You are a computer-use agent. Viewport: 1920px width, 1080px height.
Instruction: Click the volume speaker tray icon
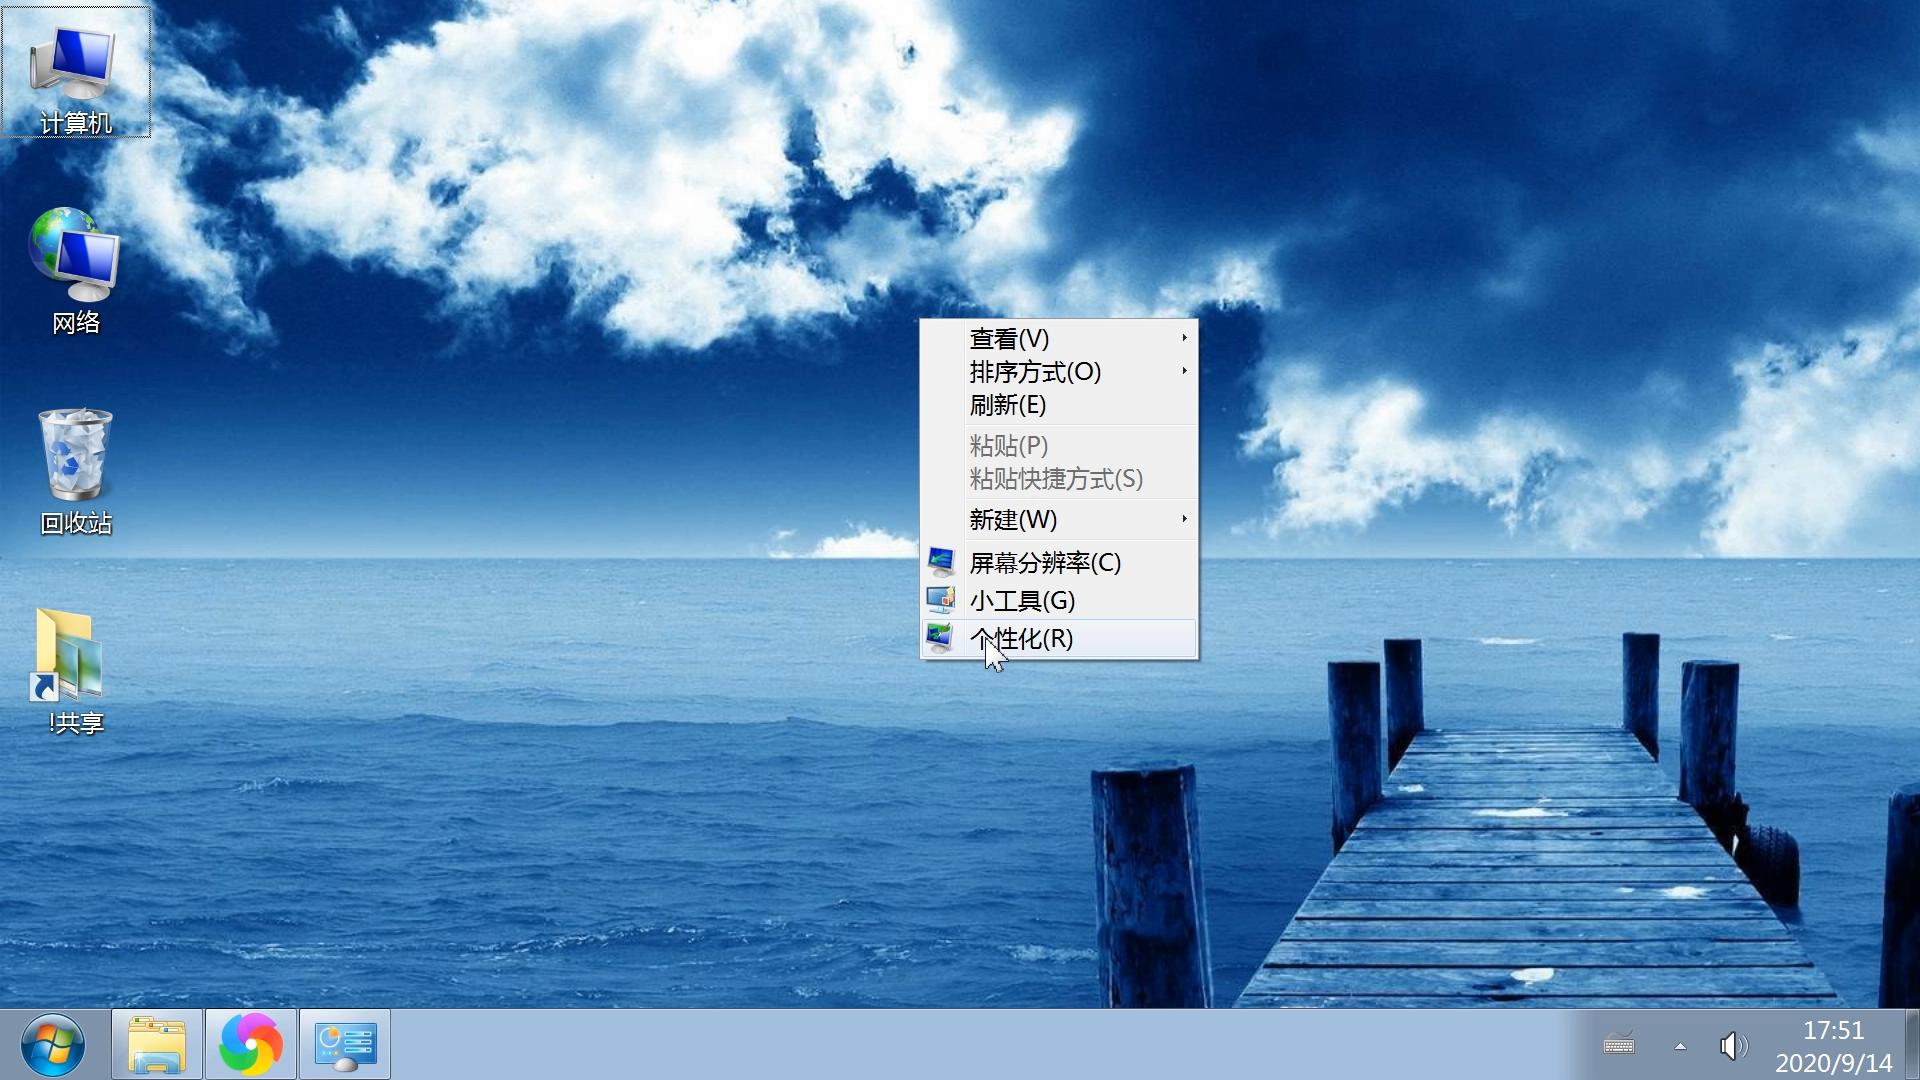click(1732, 1046)
